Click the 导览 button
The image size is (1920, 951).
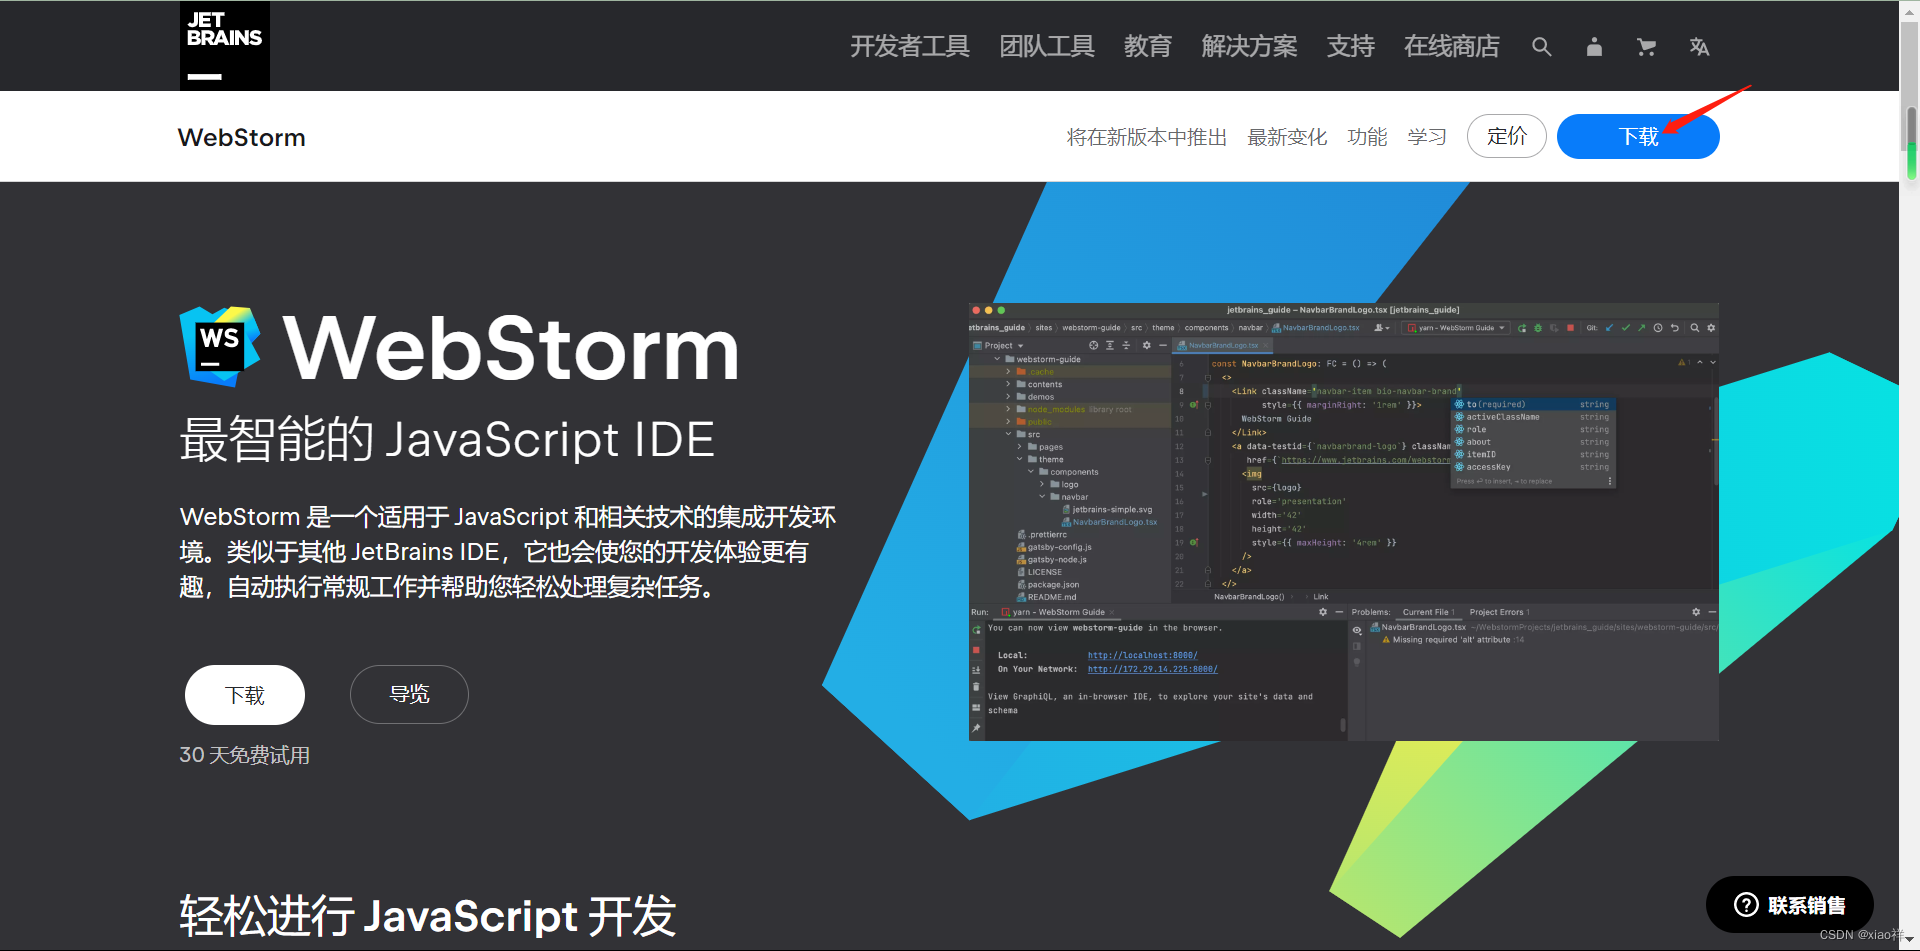click(409, 694)
